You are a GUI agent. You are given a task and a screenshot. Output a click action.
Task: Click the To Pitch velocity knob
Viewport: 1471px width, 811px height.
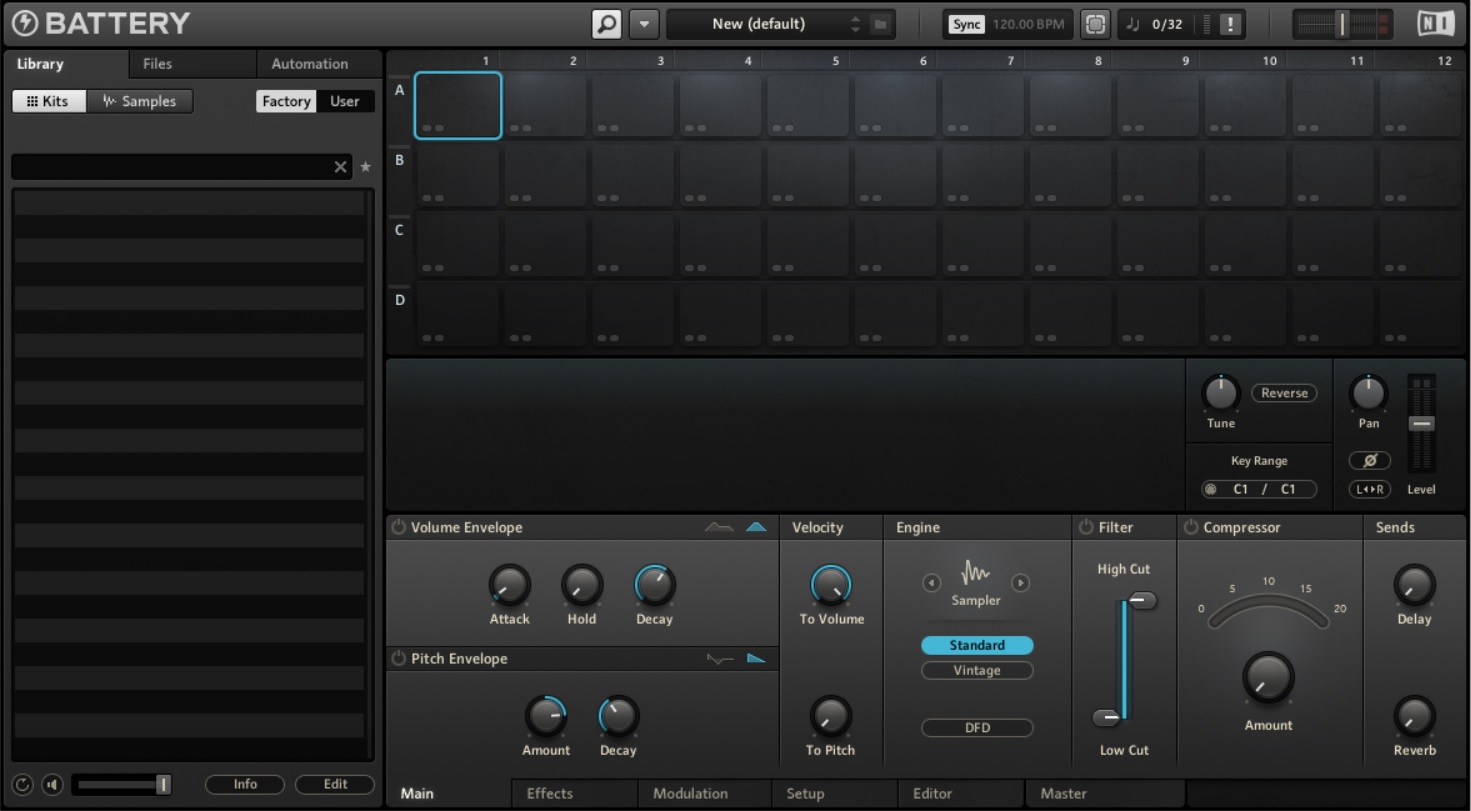pos(830,716)
